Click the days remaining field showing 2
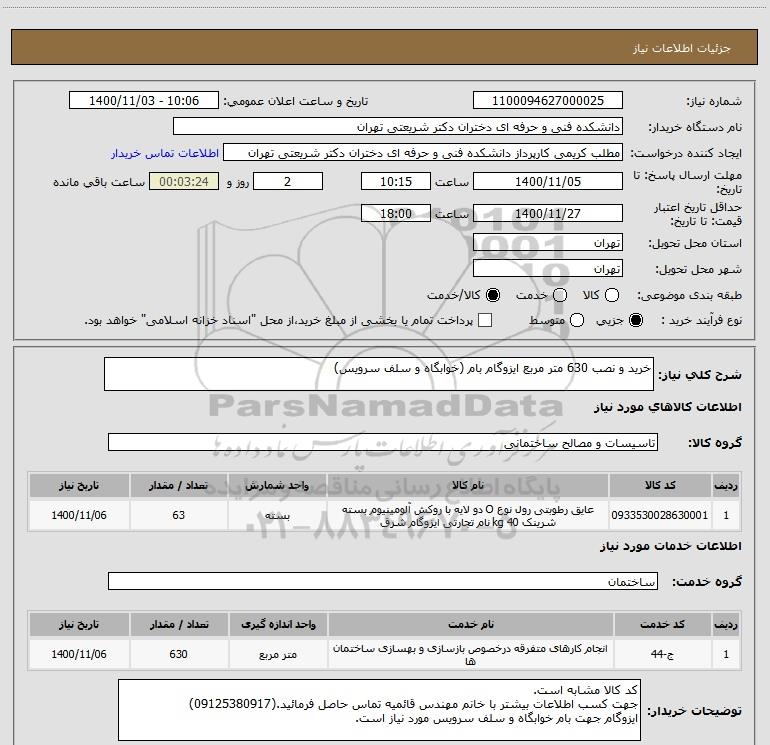The width and height of the screenshot is (770, 745). (288, 181)
